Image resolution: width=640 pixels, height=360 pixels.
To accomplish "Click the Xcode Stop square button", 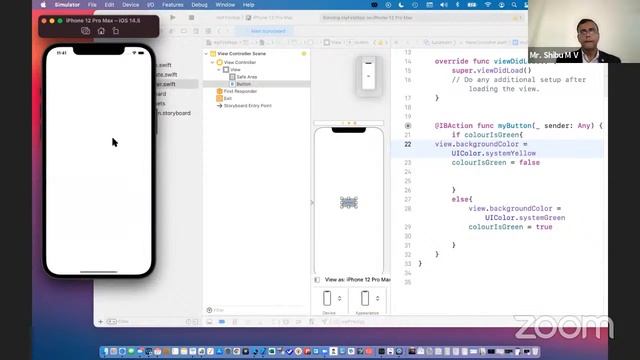I will pos(191,18).
